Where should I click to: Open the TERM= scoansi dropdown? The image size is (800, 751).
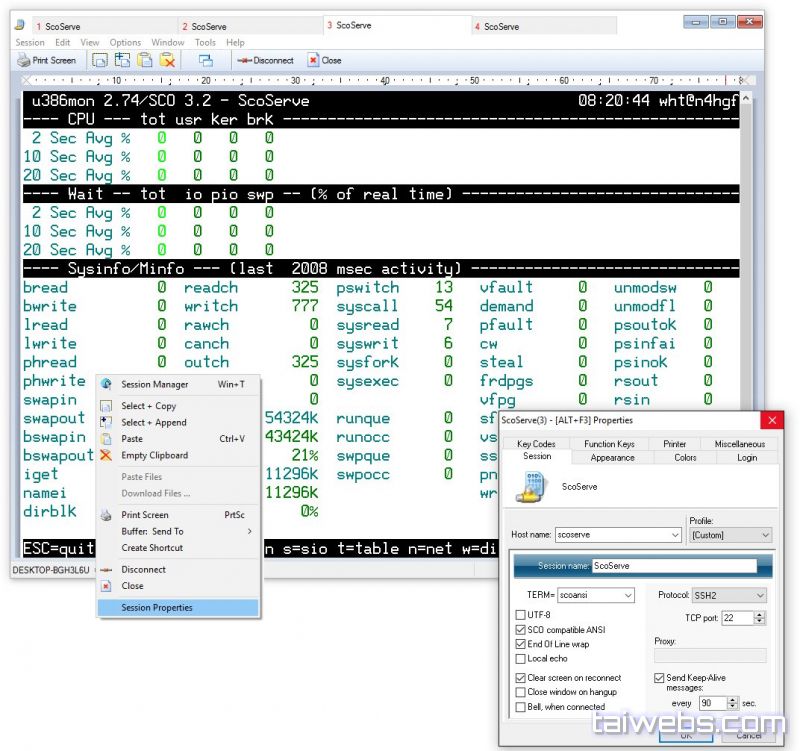click(x=627, y=595)
